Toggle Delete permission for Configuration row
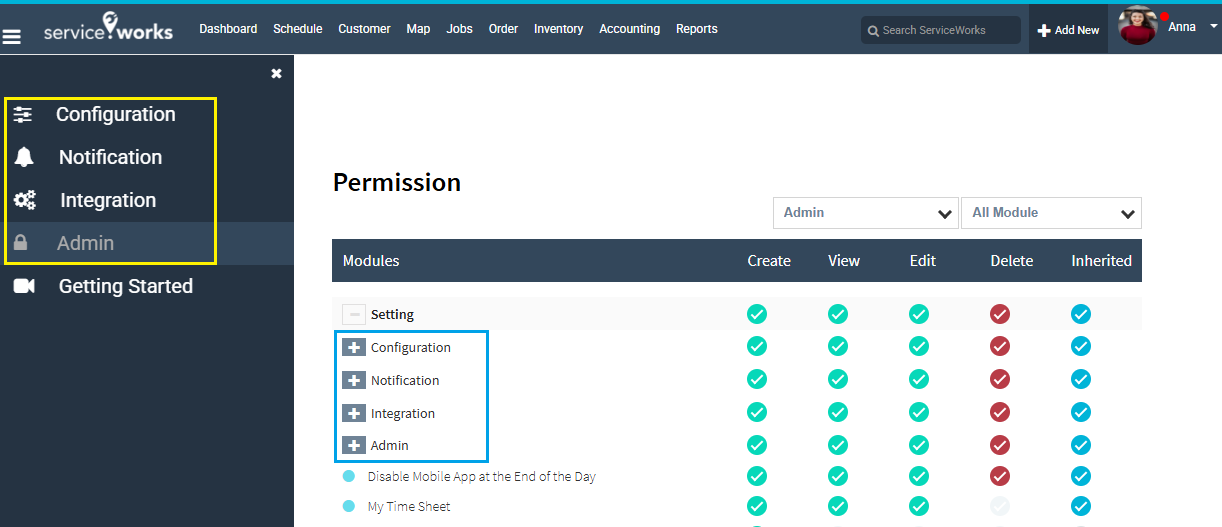Viewport: 1222px width, 527px height. coord(1000,347)
